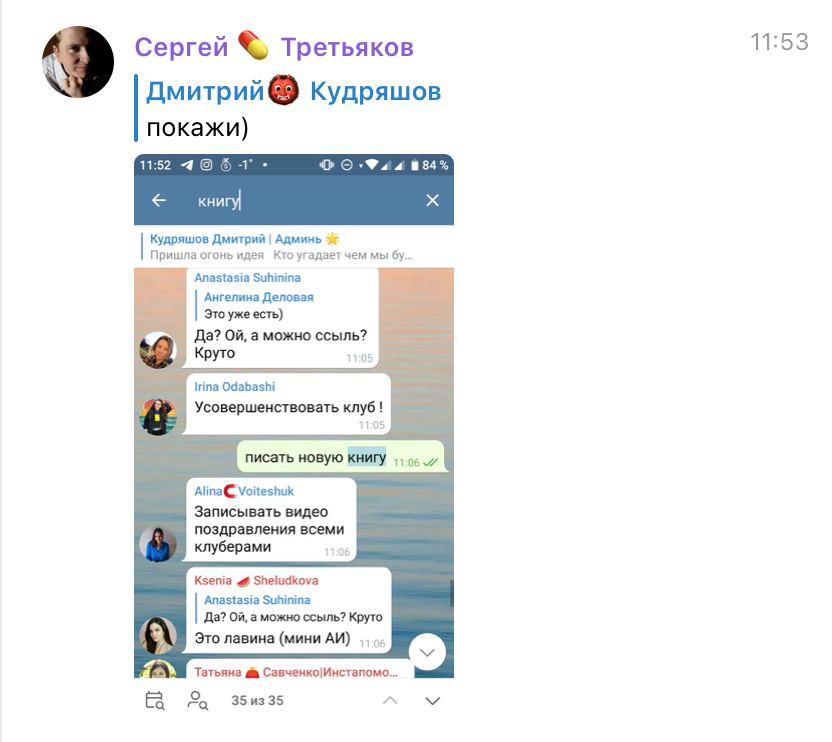Jump to quoted reply from Дмитрий Кудряшов
Viewport: 832px width, 742px height.
(x=288, y=109)
